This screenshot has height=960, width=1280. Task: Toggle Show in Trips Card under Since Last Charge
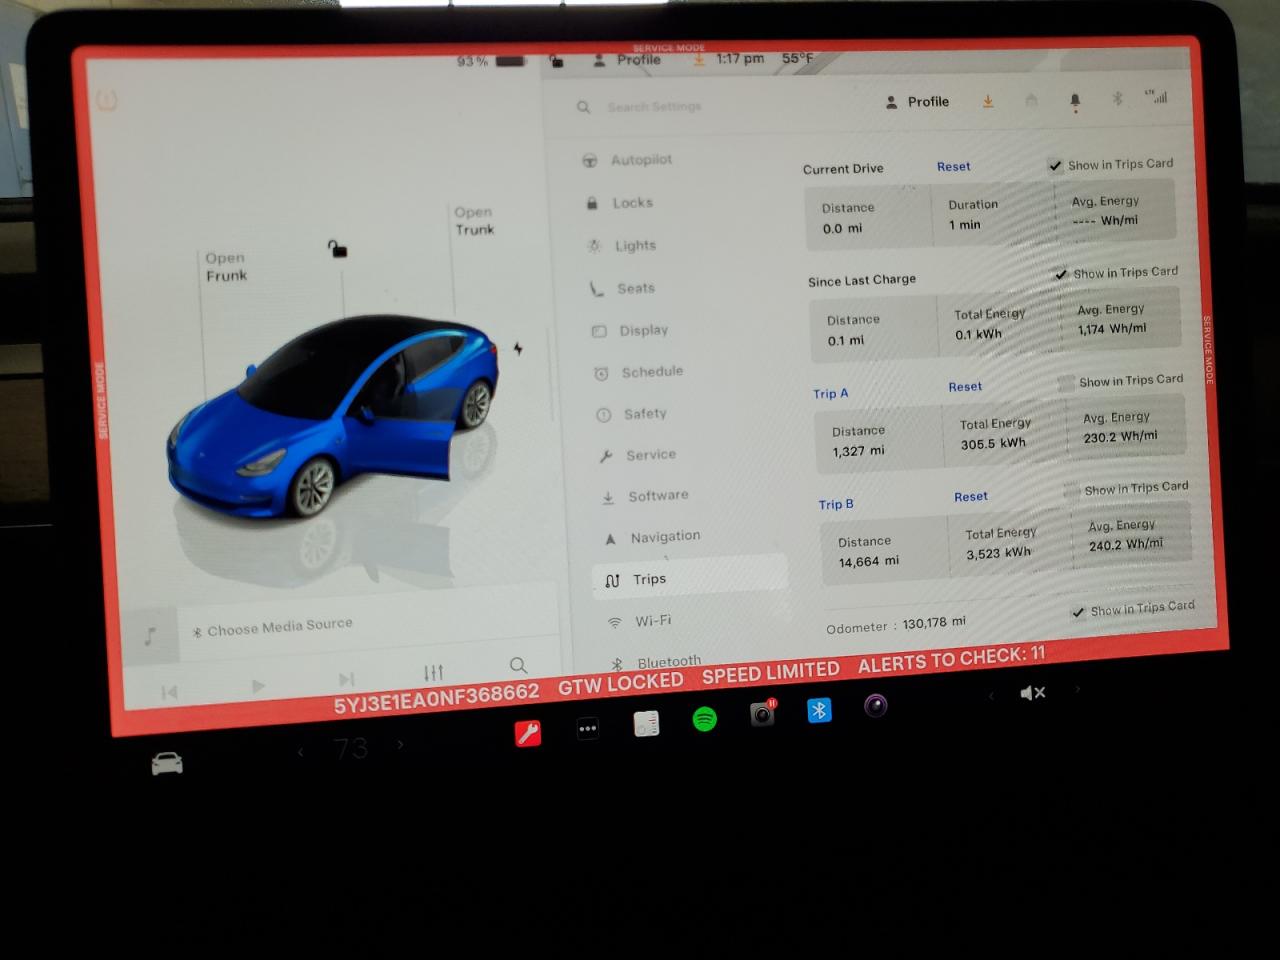click(x=1061, y=273)
